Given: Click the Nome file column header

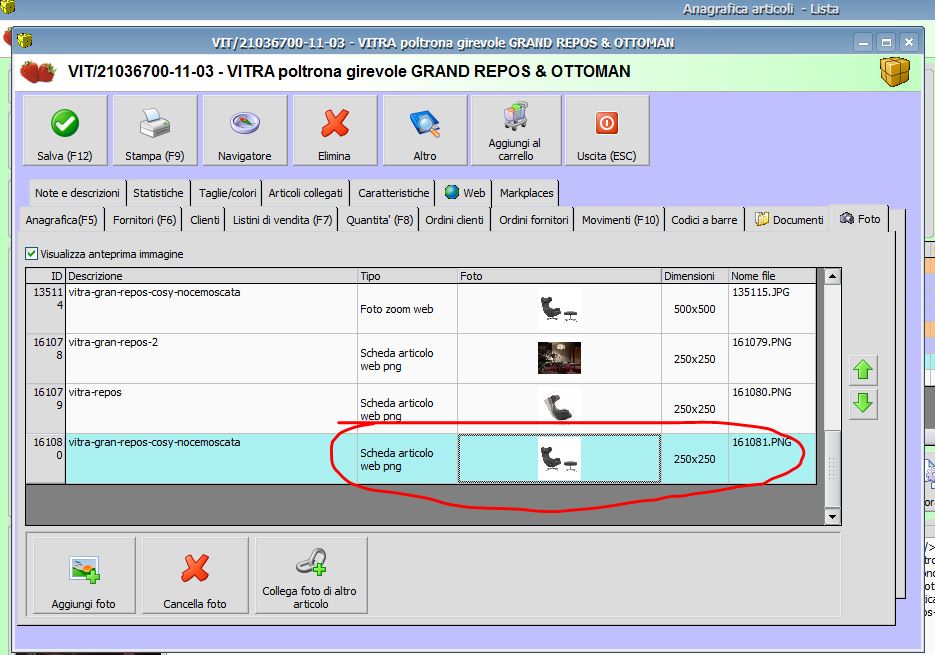Looking at the screenshot, I should click(772, 276).
